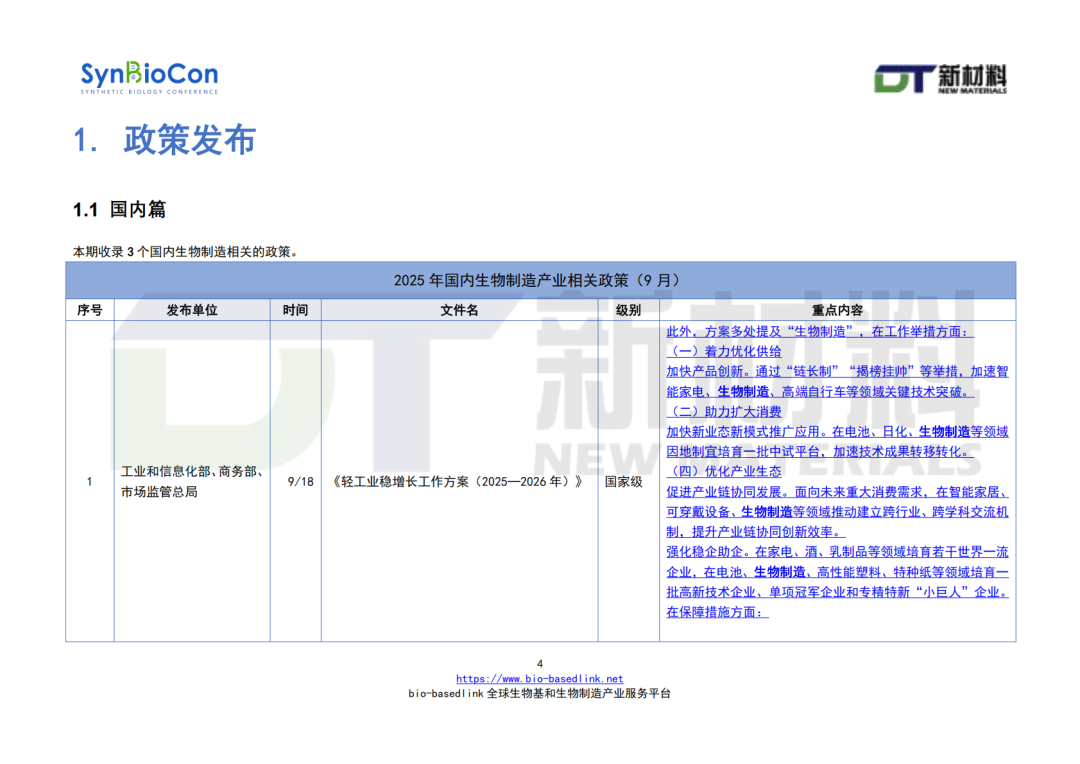This screenshot has width=1080, height=764.
Task: Open the https://www.bio-basedlink.net link
Action: (539, 679)
